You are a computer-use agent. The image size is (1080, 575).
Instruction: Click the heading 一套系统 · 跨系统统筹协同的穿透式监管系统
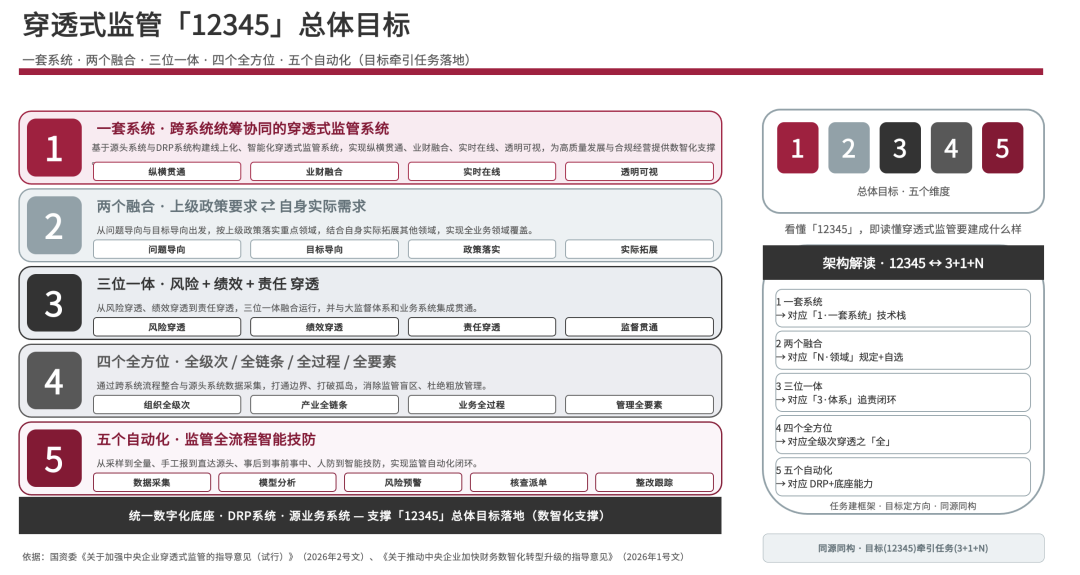pyautogui.click(x=243, y=129)
